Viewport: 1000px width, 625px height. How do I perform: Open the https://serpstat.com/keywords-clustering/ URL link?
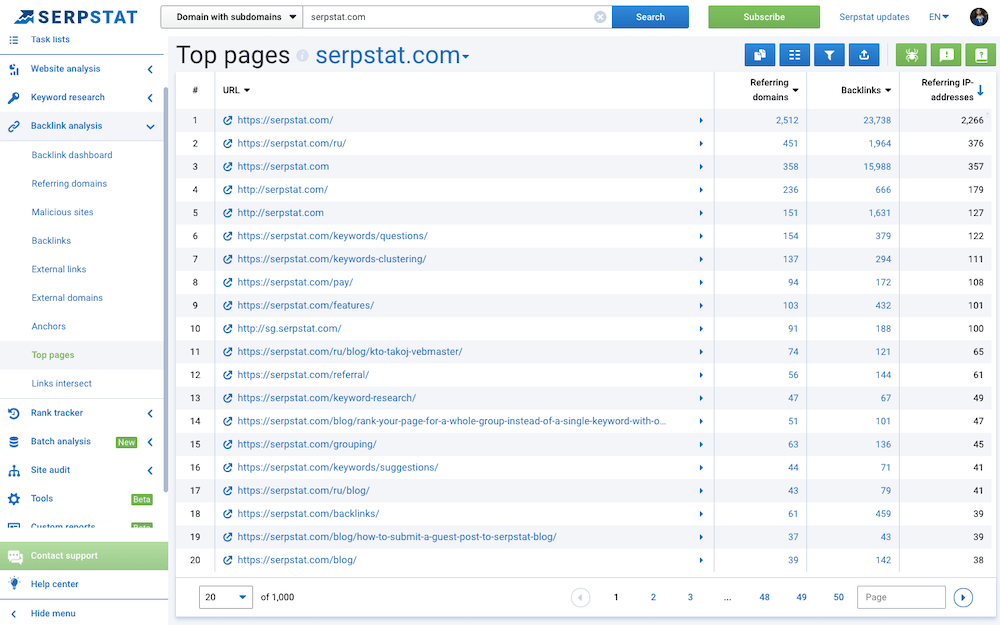click(x=332, y=260)
